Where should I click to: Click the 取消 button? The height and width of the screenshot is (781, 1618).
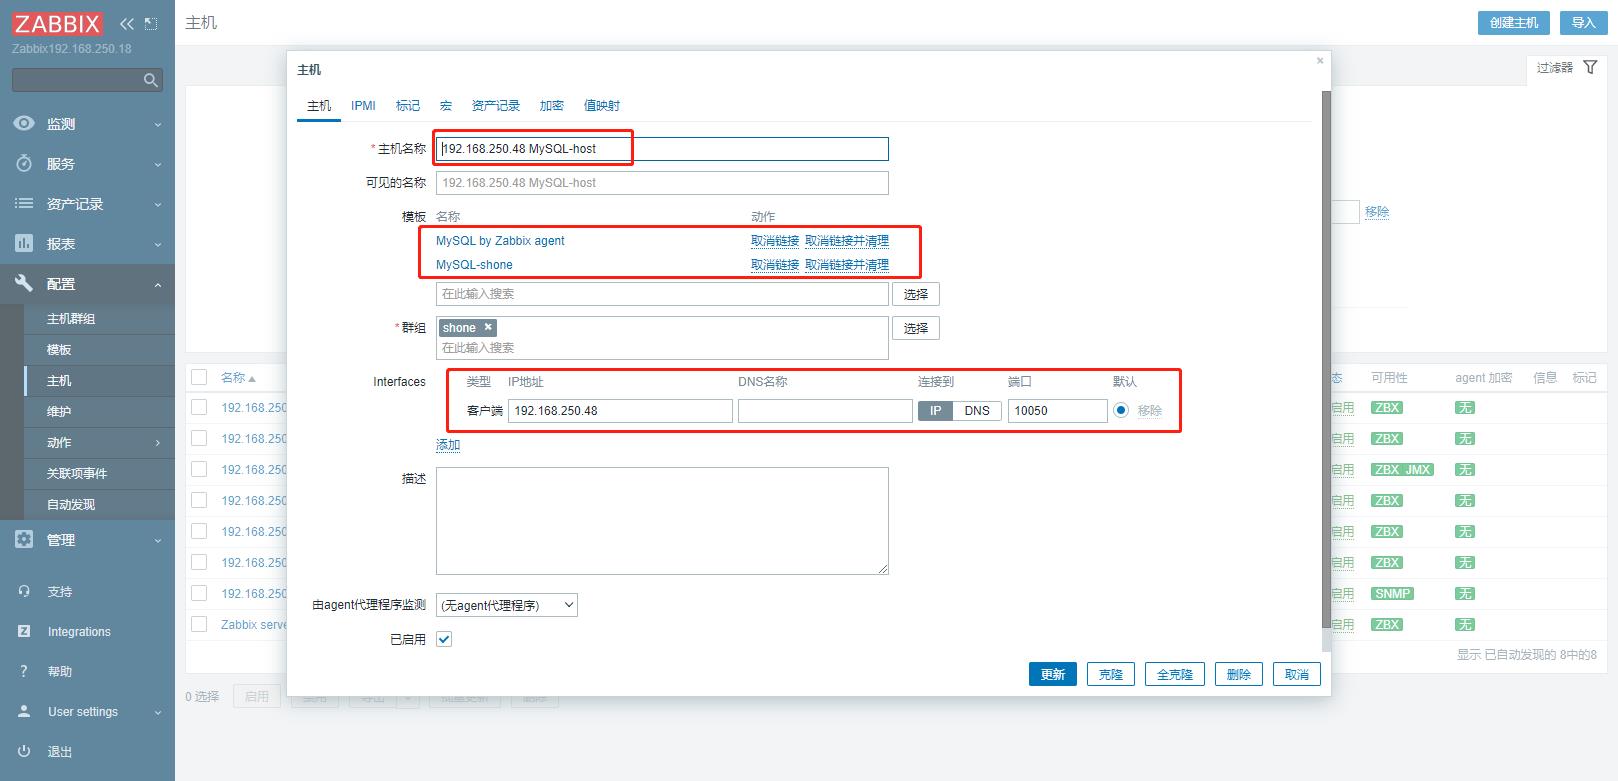1297,674
